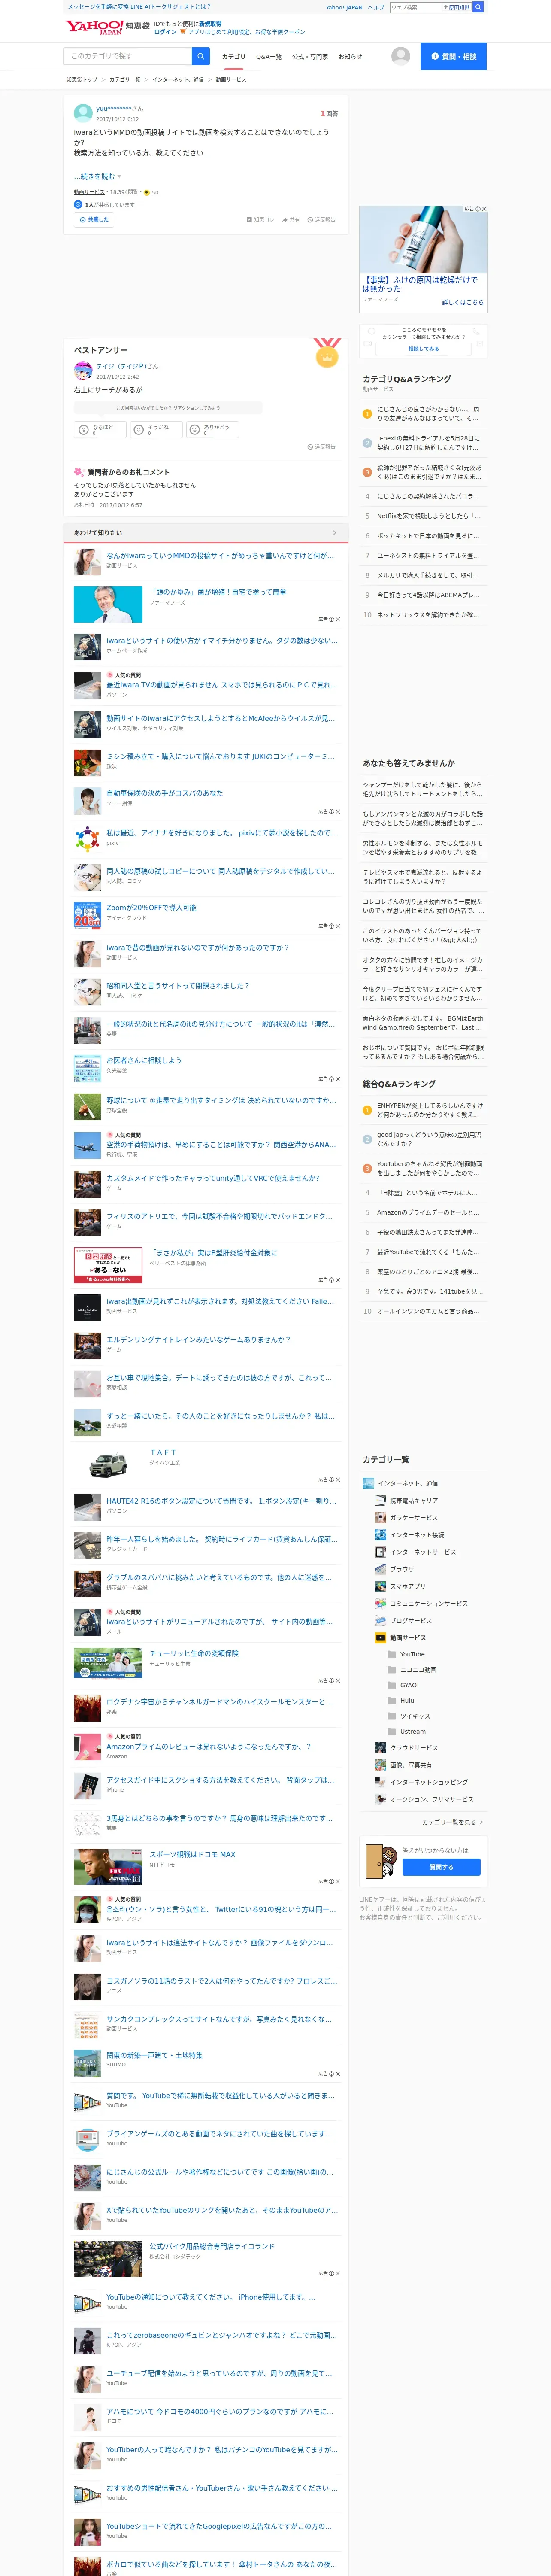Open 携帯電話キャリア category
The height and width of the screenshot is (2576, 551).
click(x=407, y=1500)
